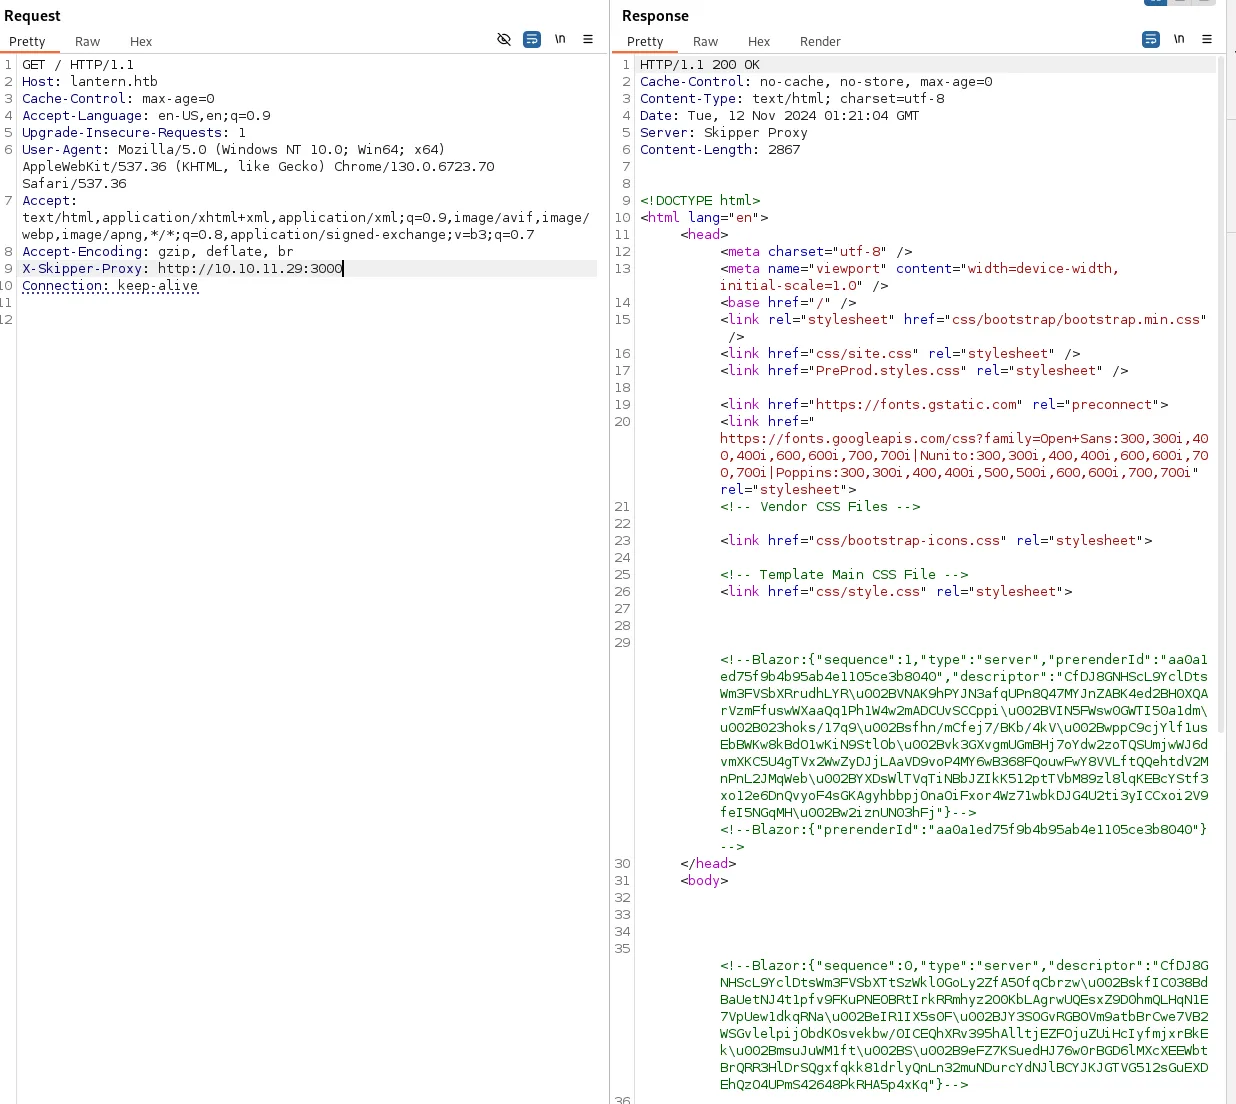Image resolution: width=1236 pixels, height=1104 pixels.
Task: Click the Connection: keep-alive header line
Action: coord(110,286)
